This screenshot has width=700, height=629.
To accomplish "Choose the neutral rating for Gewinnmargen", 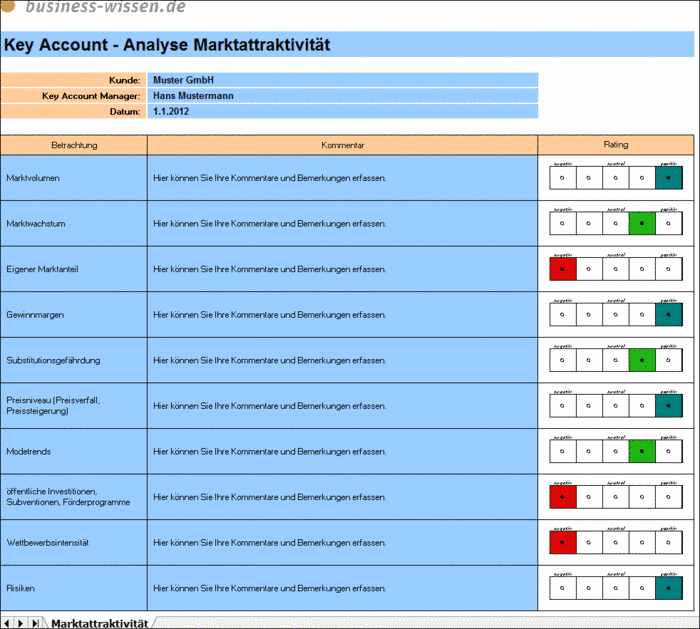I will click(615, 314).
